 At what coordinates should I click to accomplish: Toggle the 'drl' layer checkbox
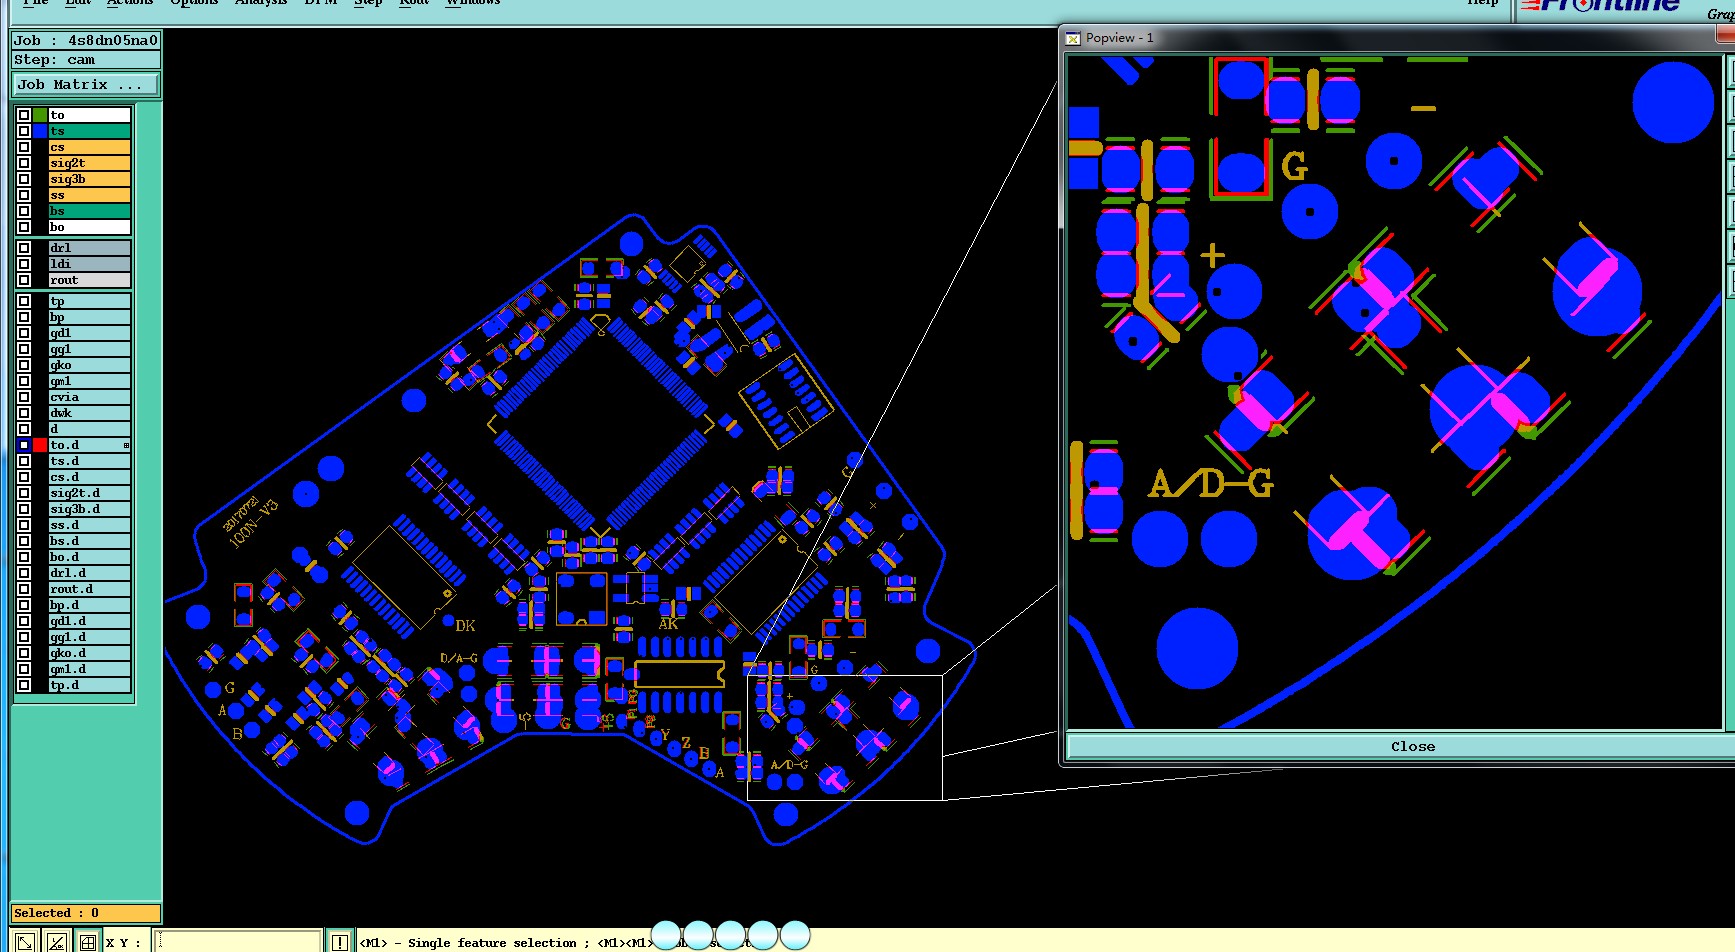point(24,248)
